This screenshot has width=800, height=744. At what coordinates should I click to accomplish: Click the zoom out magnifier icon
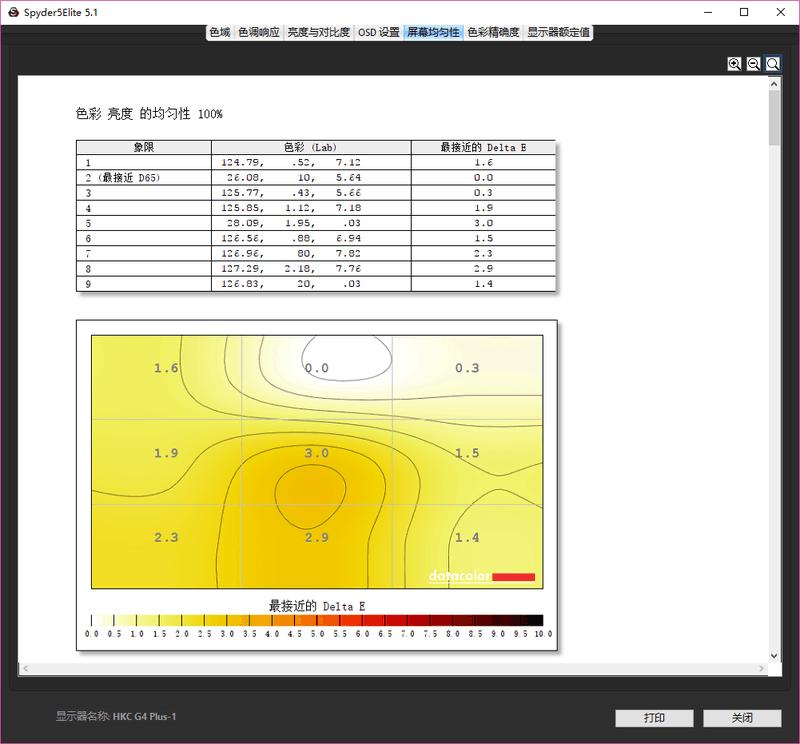(x=754, y=63)
